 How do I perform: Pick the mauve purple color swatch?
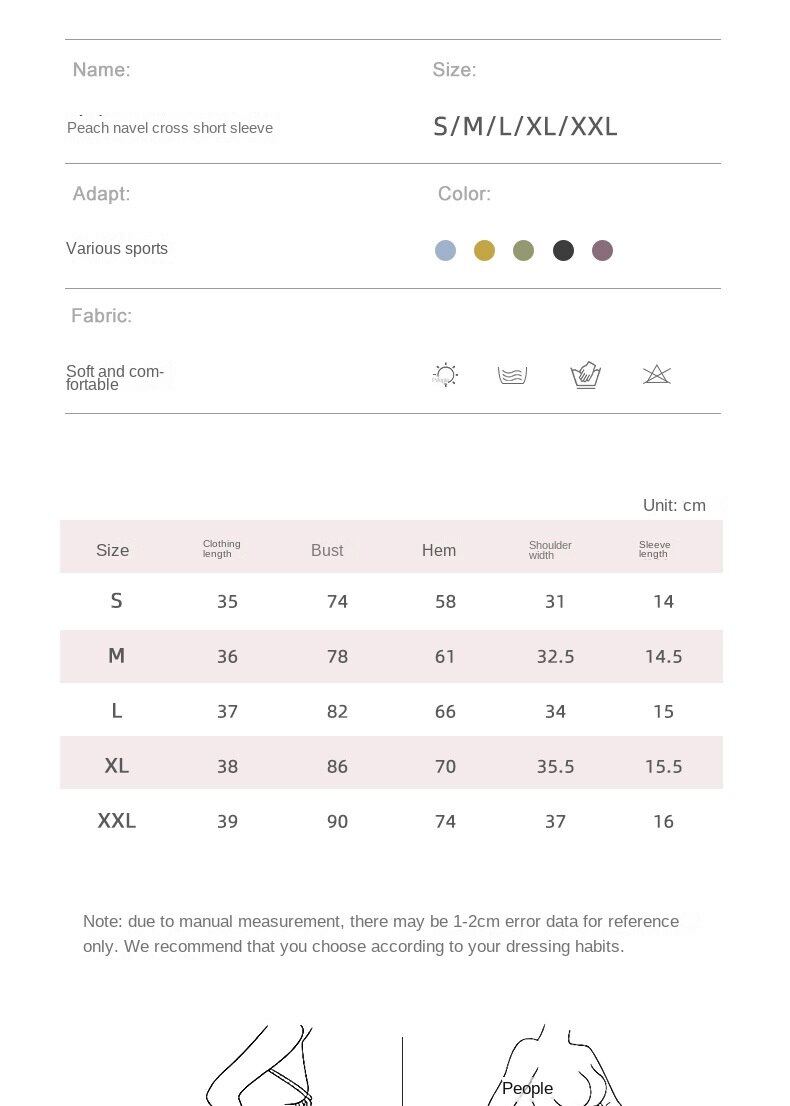[602, 250]
